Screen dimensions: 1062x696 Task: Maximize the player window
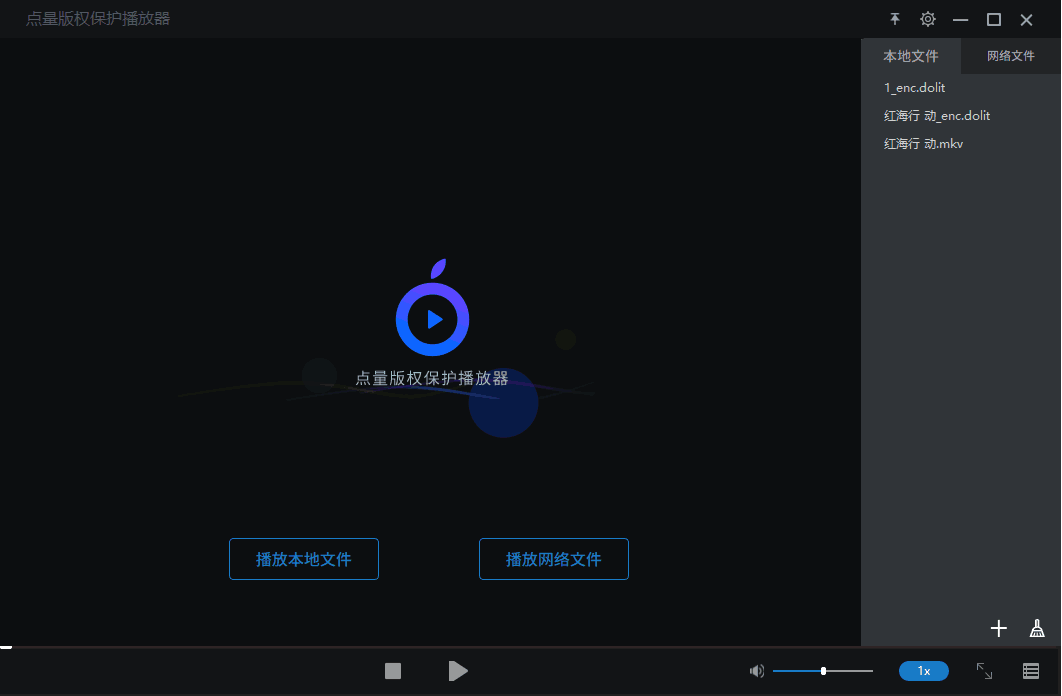[994, 20]
